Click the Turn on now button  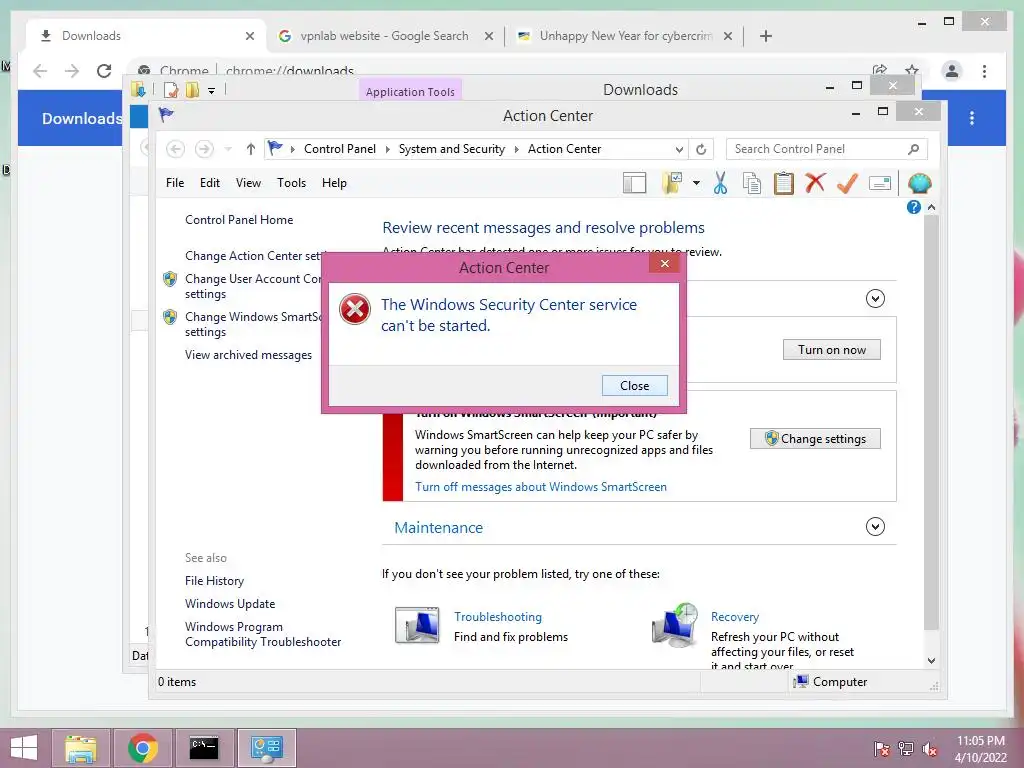[x=831, y=349]
